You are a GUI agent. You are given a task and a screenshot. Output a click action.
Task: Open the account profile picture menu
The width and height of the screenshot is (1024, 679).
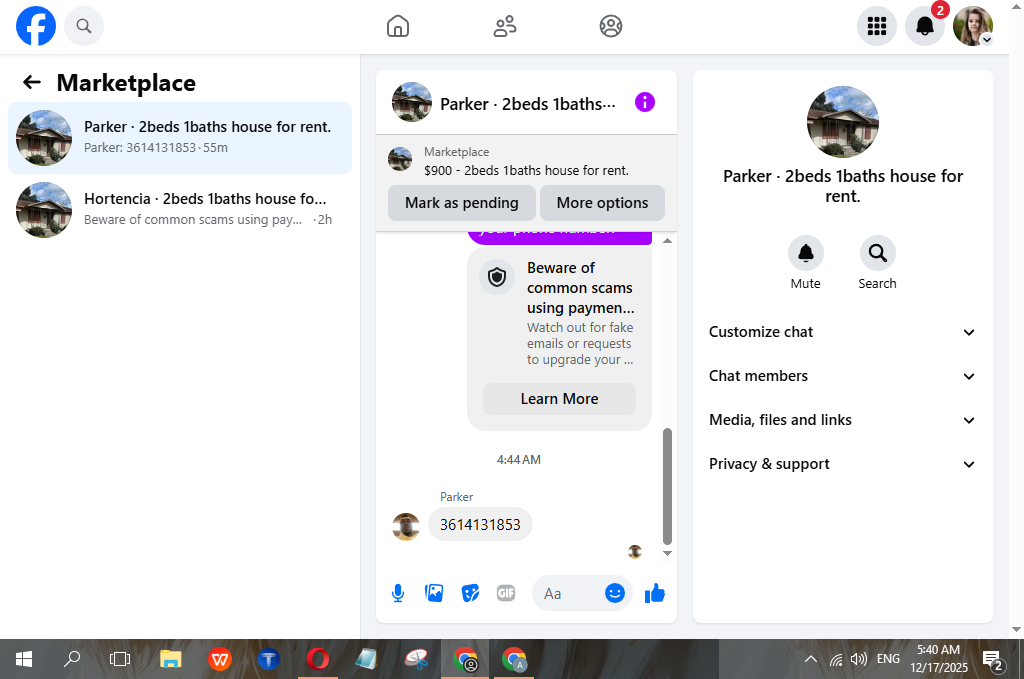coord(973,26)
